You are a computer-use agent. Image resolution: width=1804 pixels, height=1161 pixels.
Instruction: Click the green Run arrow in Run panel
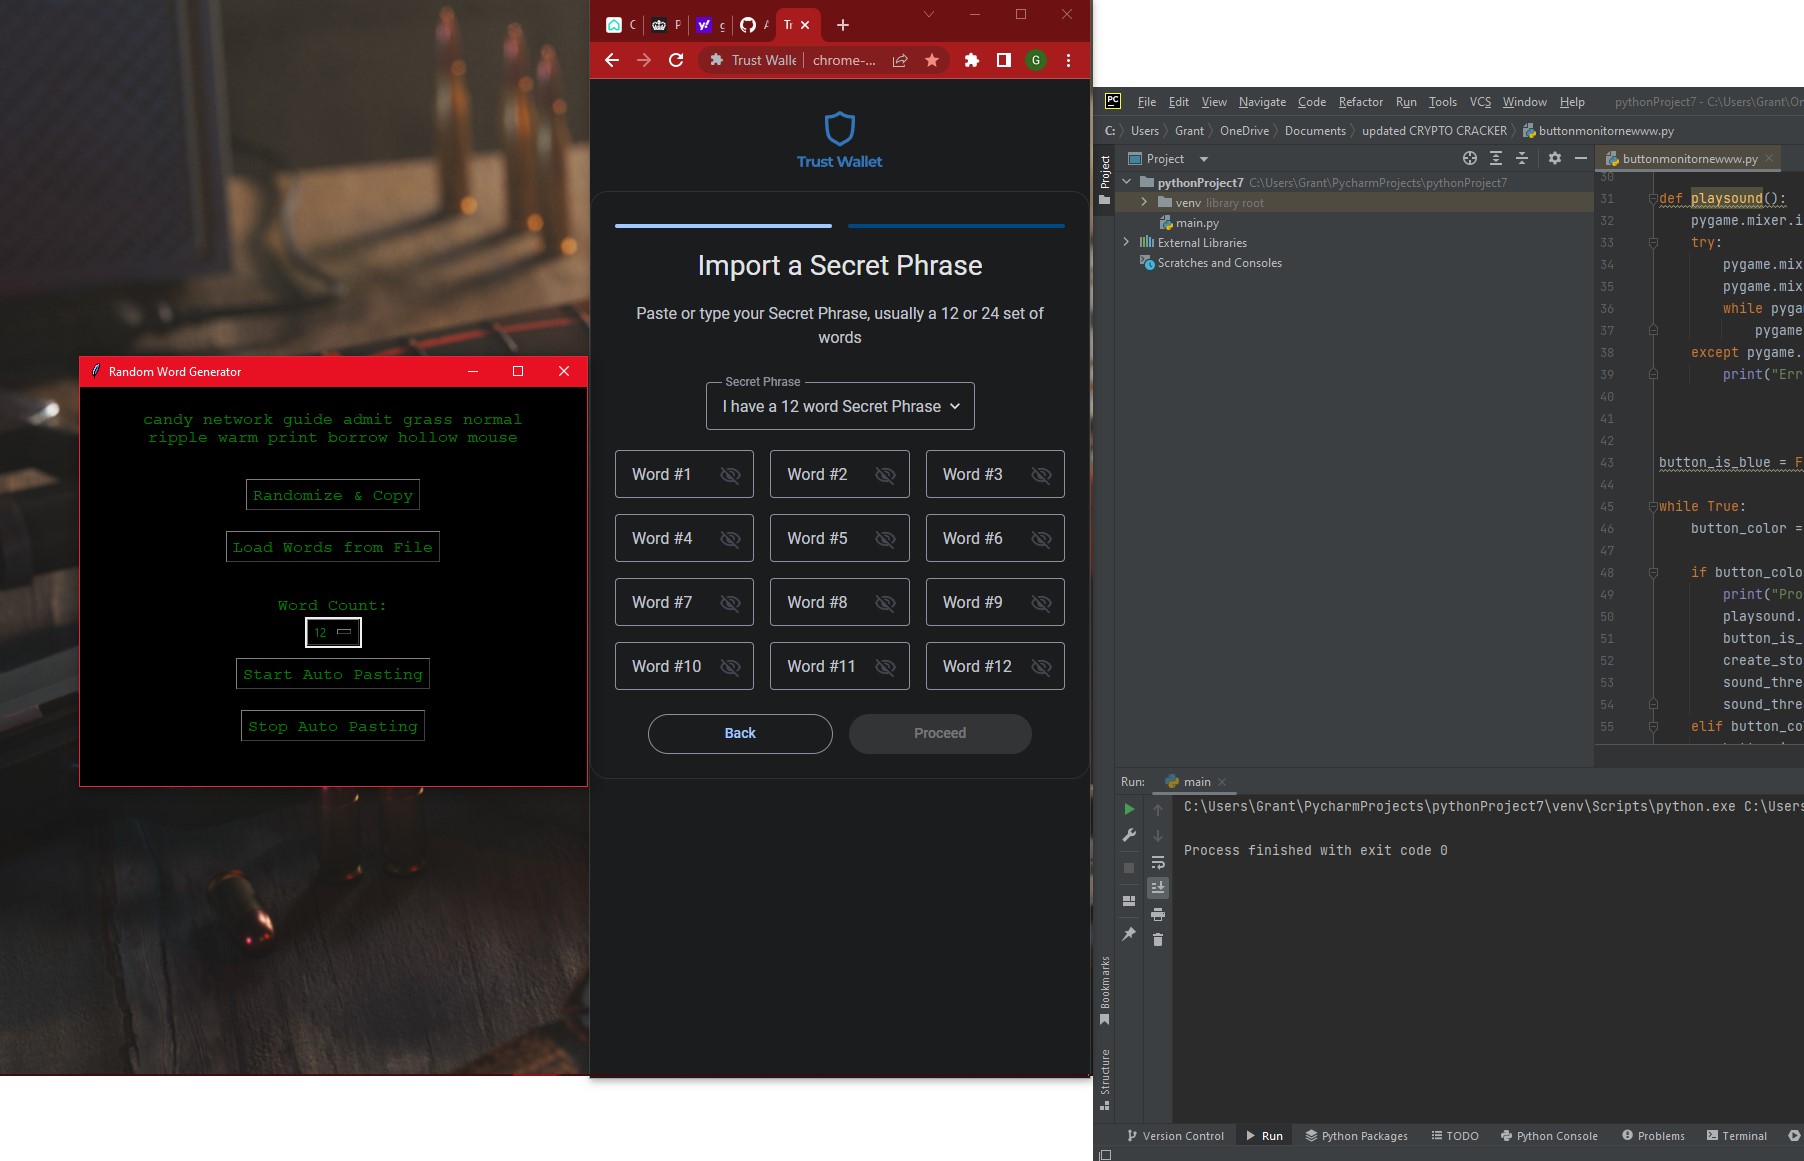(1129, 809)
